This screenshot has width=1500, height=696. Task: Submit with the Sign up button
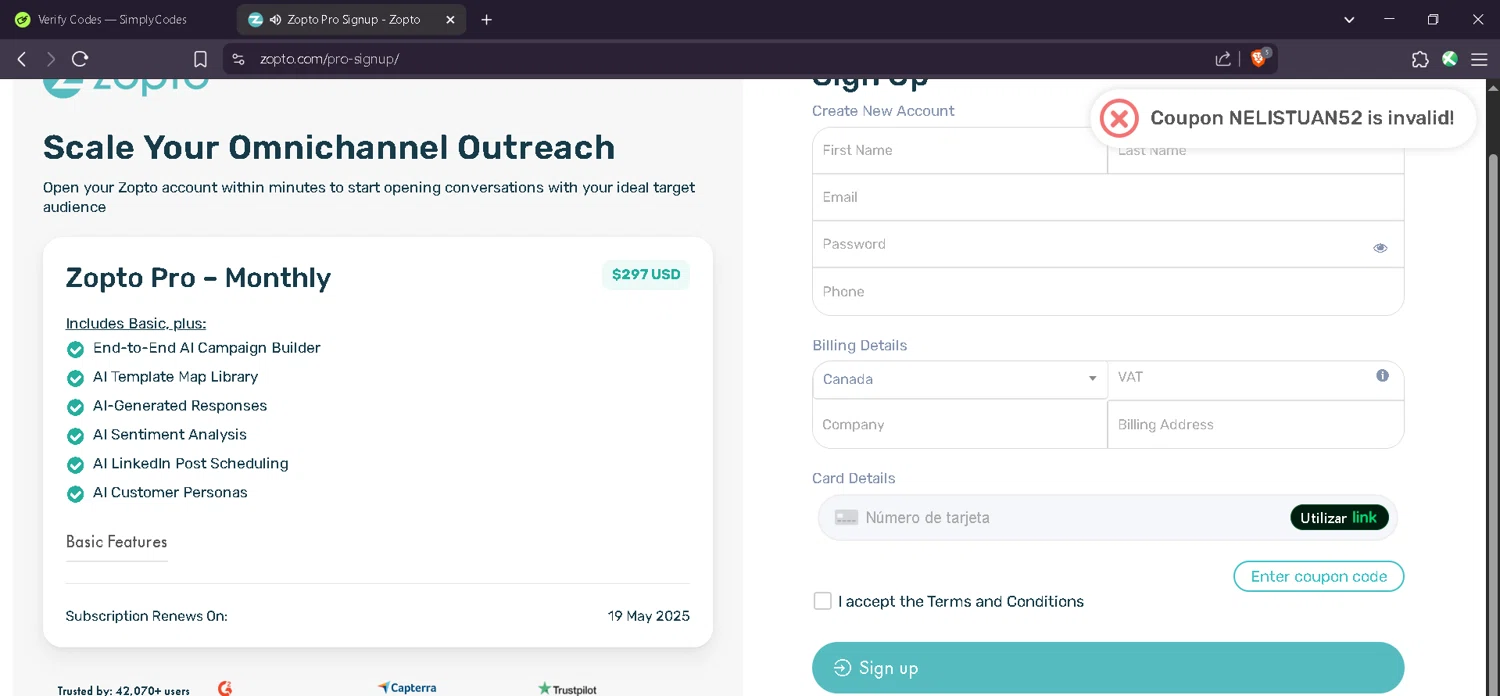1108,668
